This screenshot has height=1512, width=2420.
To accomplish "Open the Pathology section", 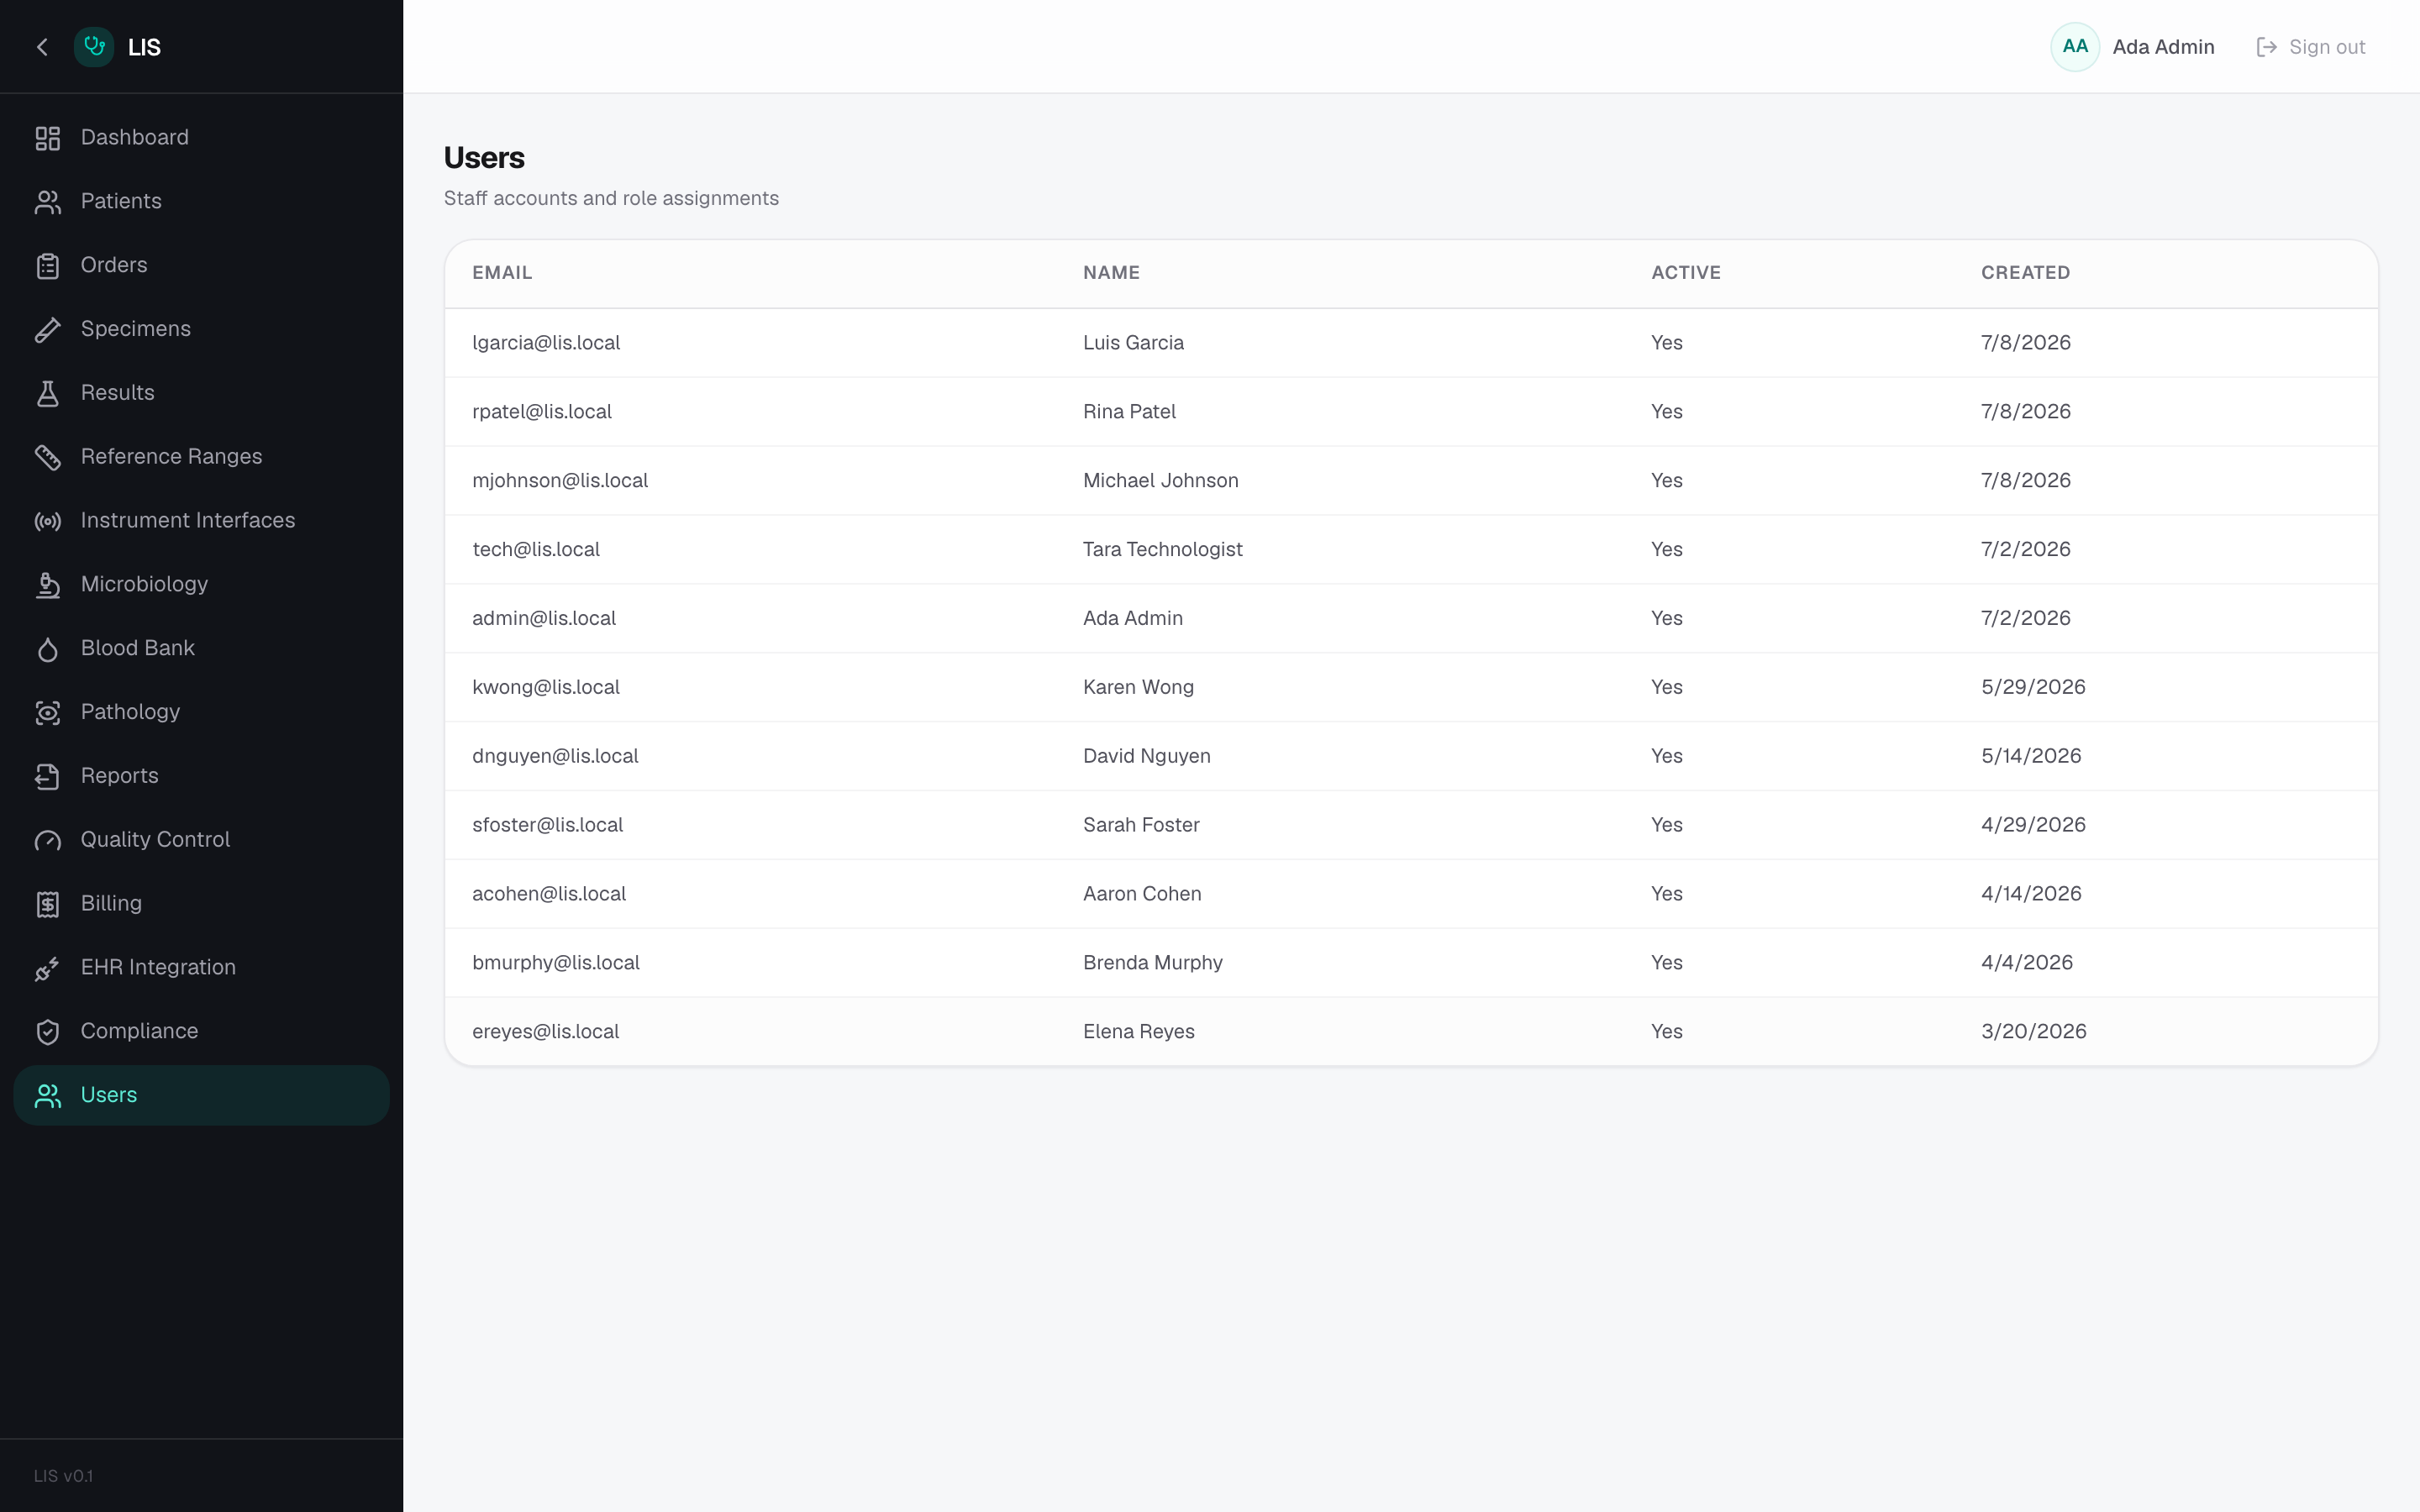I will pos(201,712).
